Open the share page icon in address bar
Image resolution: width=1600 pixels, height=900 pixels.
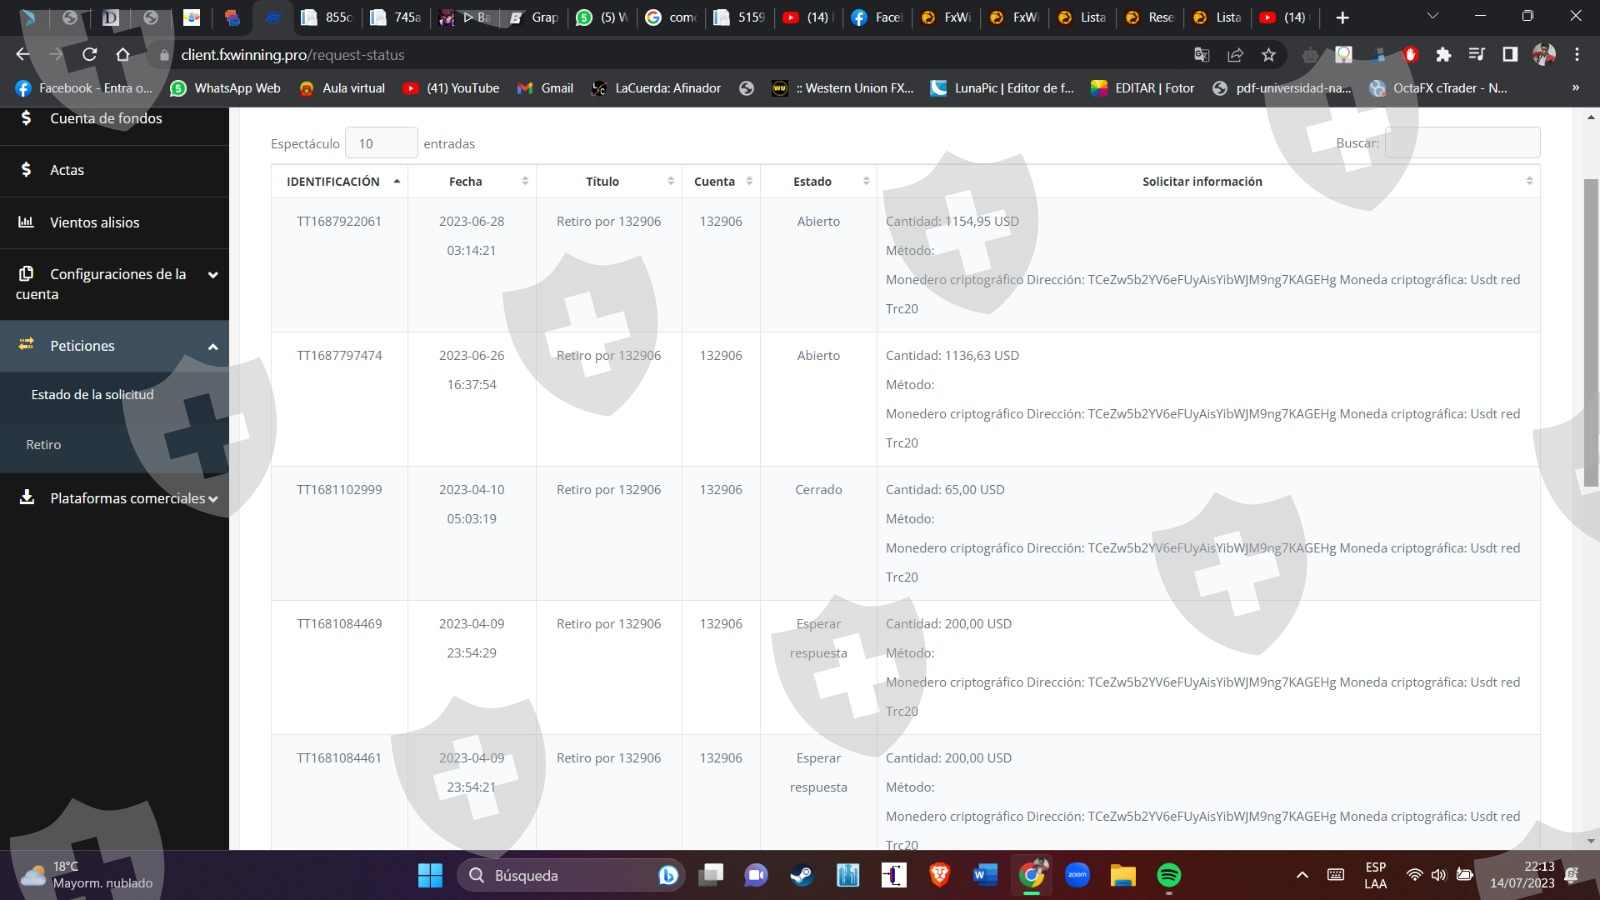pyautogui.click(x=1235, y=55)
